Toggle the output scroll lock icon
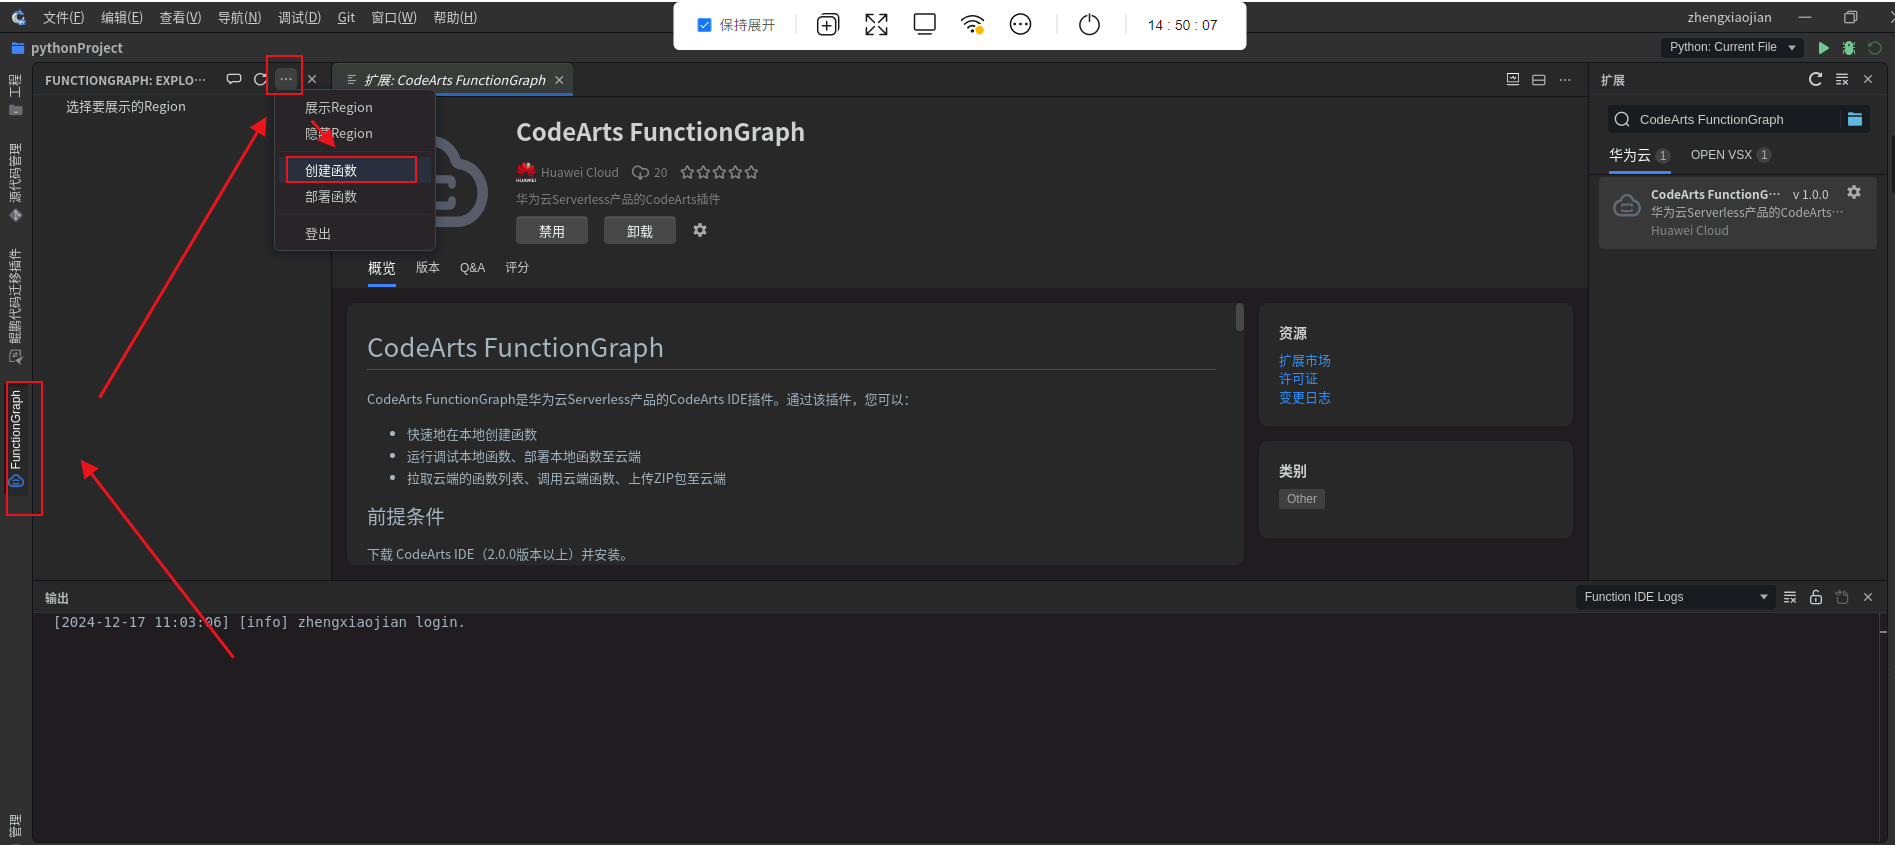The width and height of the screenshot is (1895, 845). 1816,597
